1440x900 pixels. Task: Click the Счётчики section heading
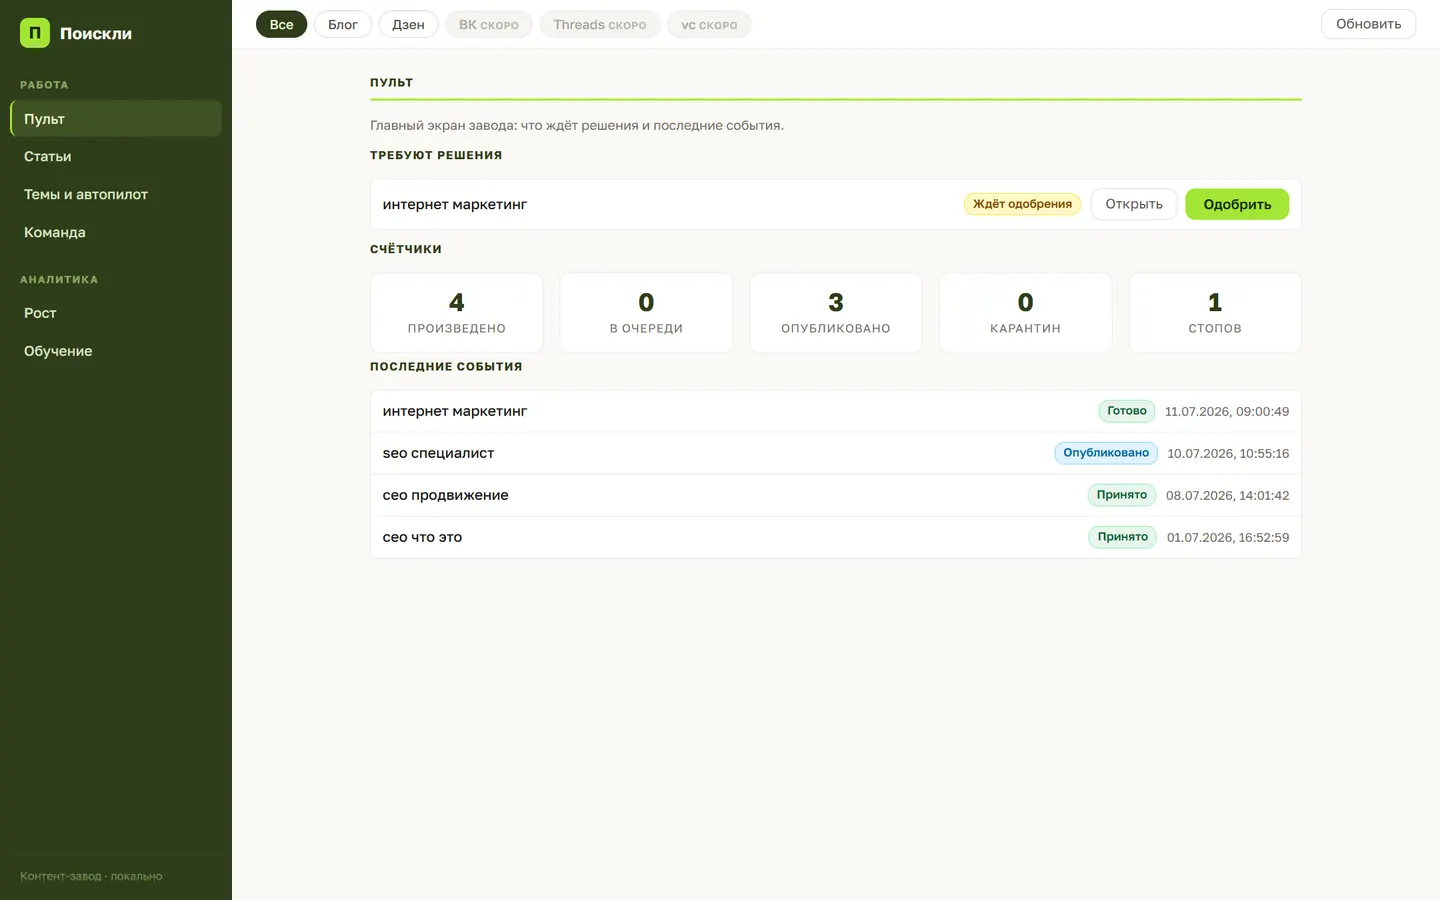coord(406,249)
